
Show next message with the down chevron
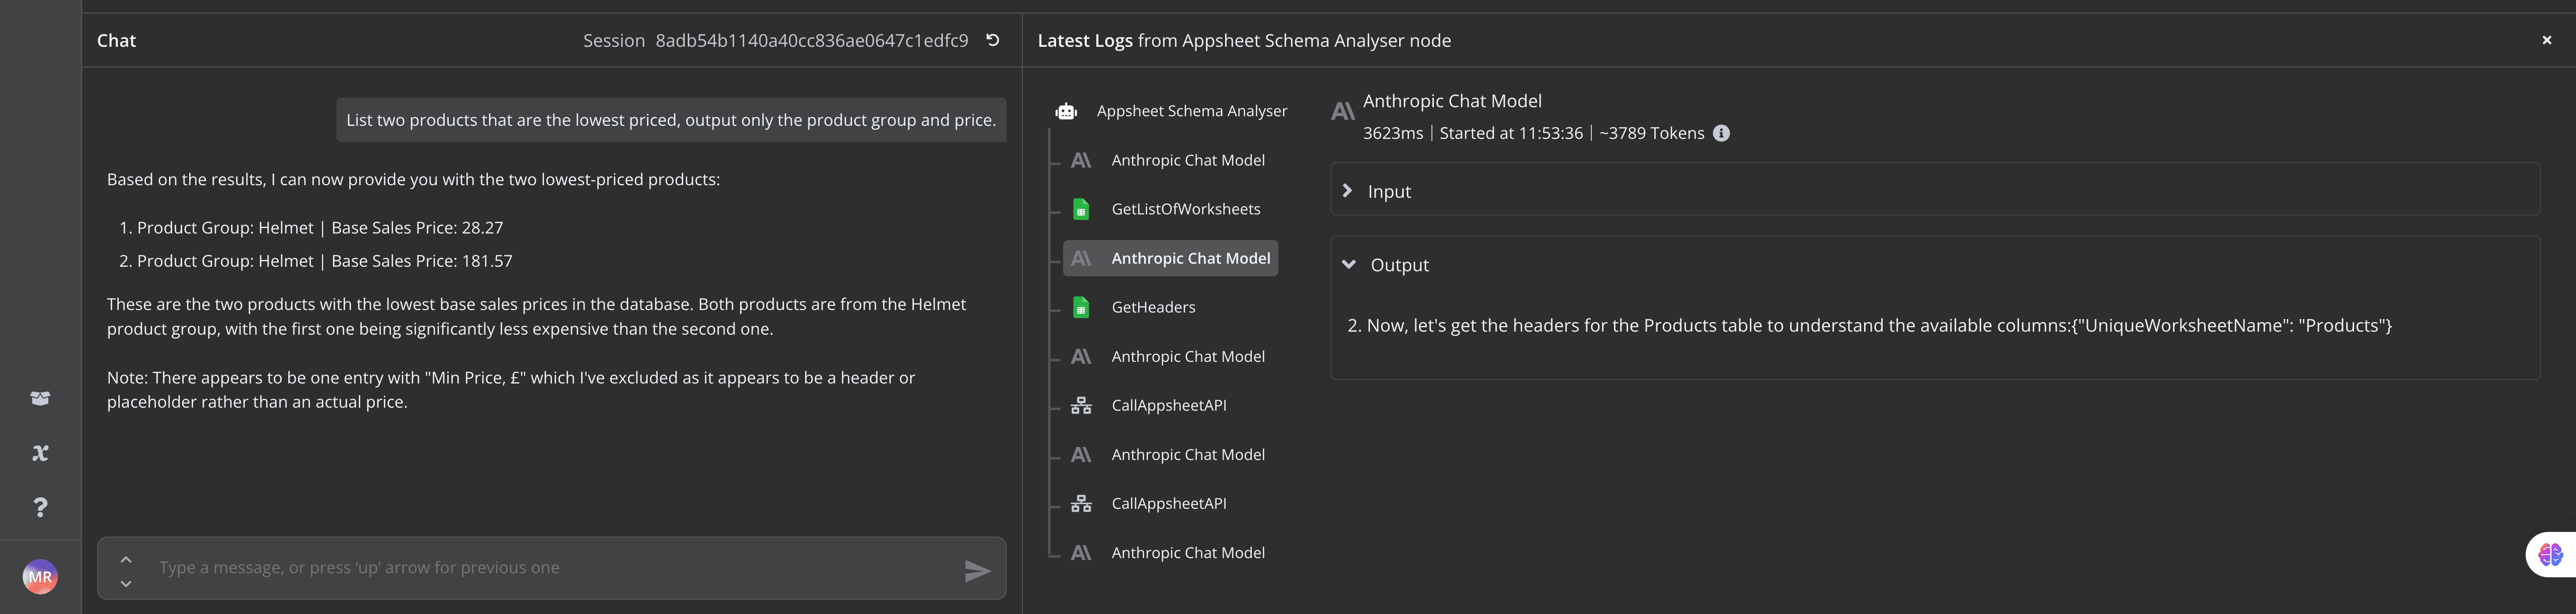tap(126, 583)
